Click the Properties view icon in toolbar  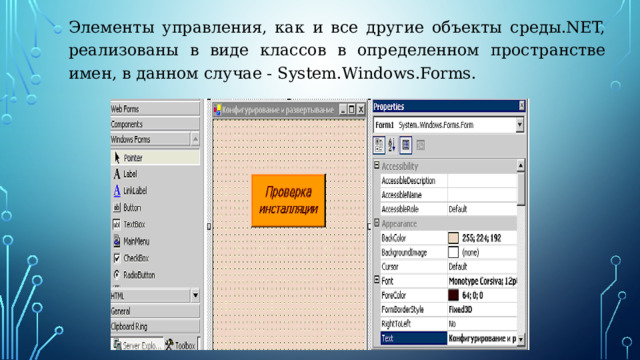coord(406,145)
